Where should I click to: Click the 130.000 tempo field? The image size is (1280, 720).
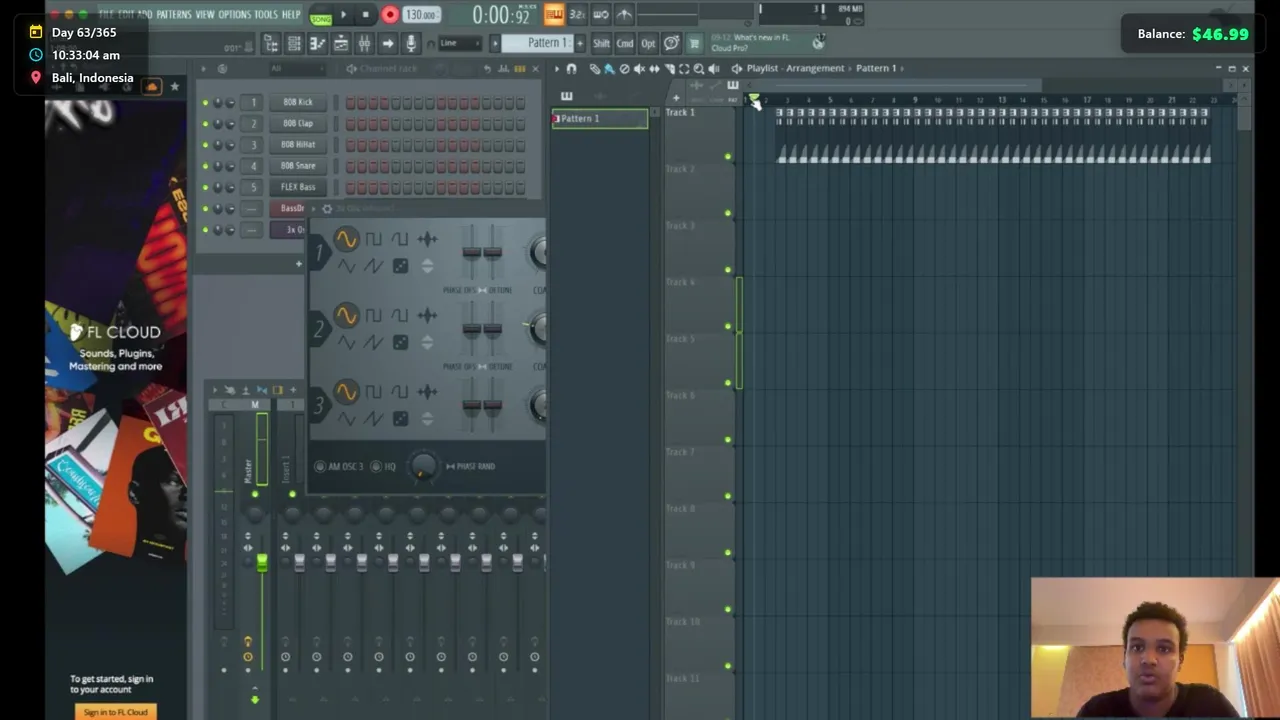pyautogui.click(x=421, y=15)
